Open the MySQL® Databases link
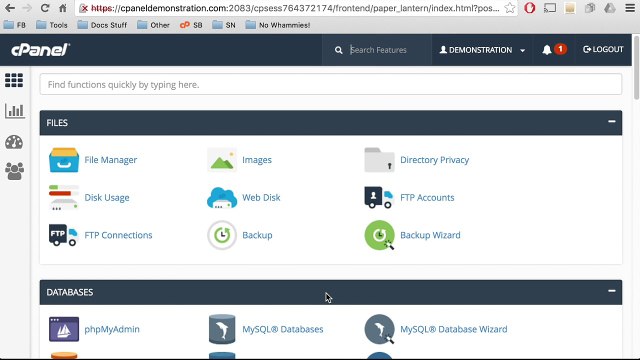 click(282, 329)
